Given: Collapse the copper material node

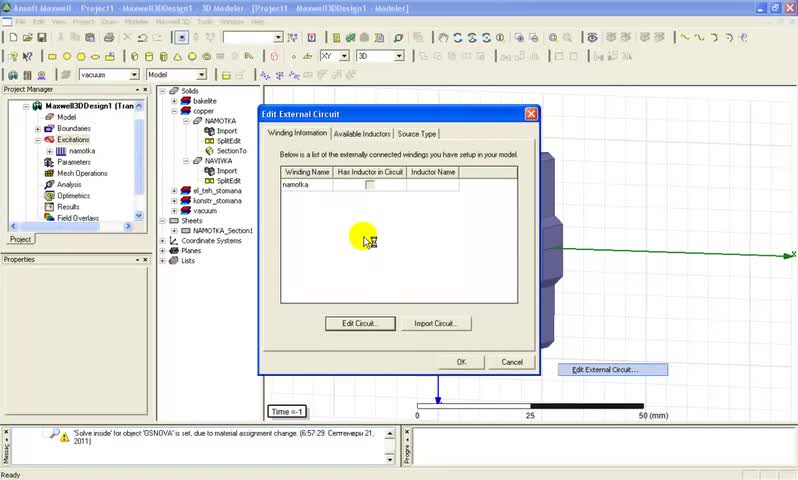Looking at the screenshot, I should click(x=174, y=111).
